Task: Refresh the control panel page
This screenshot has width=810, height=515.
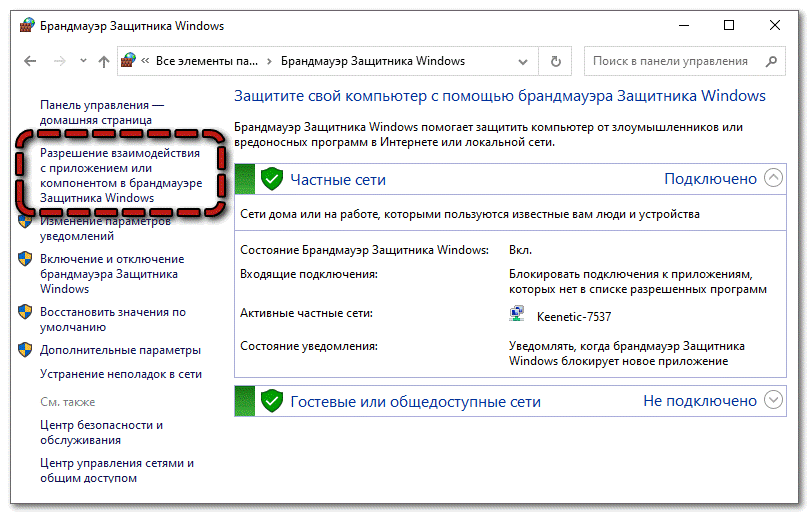Action: click(x=555, y=61)
